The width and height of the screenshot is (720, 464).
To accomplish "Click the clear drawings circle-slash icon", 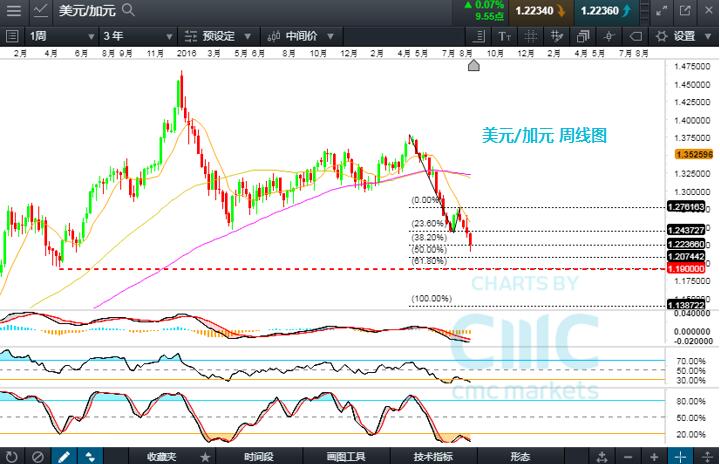I will click(37, 456).
